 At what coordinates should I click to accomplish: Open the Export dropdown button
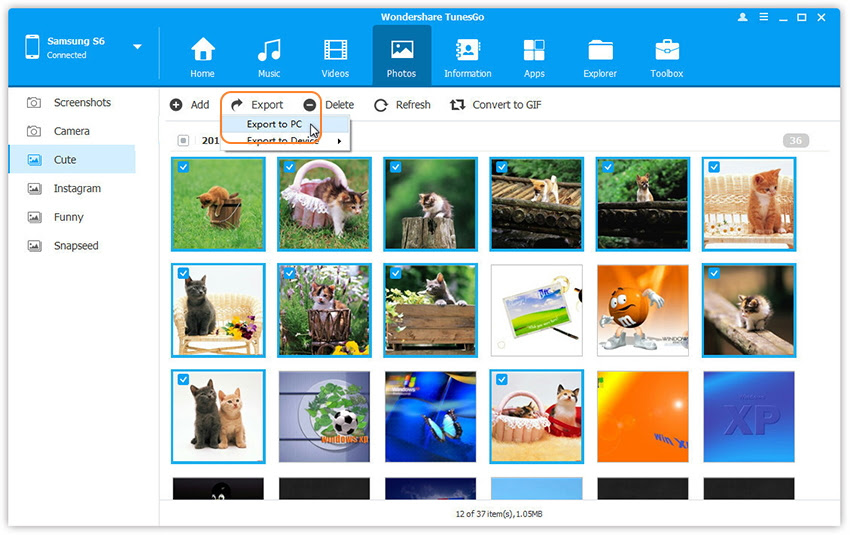pos(257,105)
